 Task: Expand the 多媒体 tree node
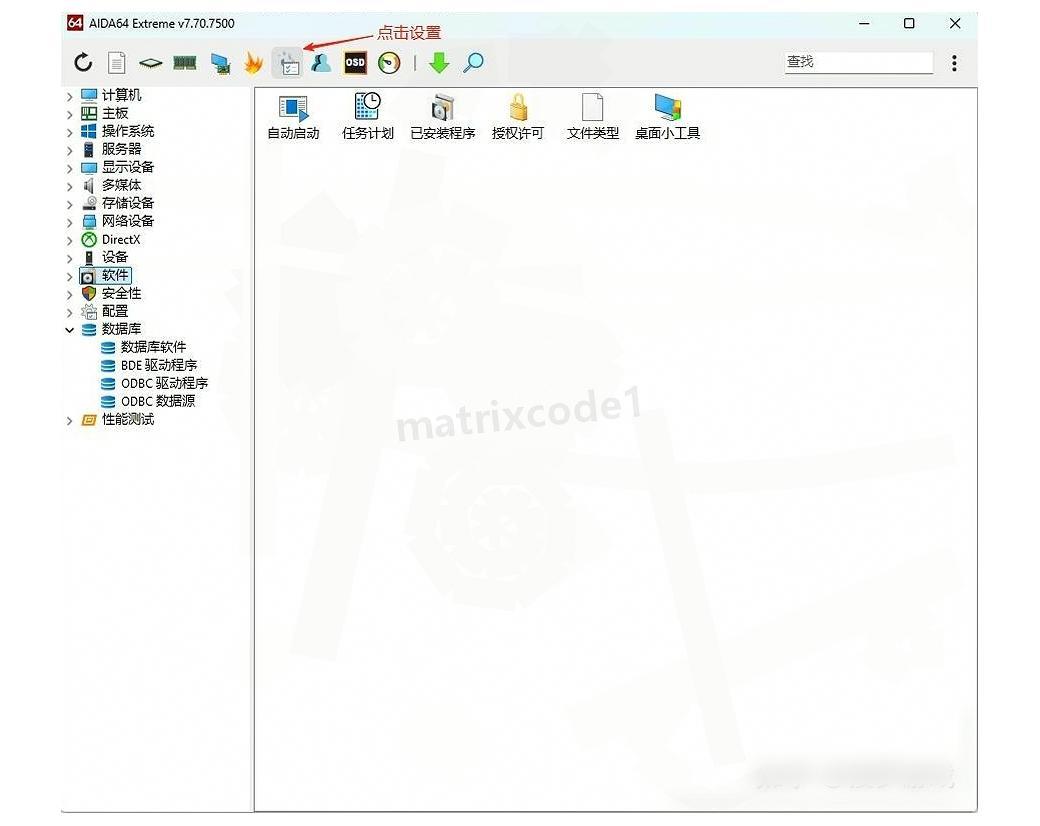click(x=70, y=186)
